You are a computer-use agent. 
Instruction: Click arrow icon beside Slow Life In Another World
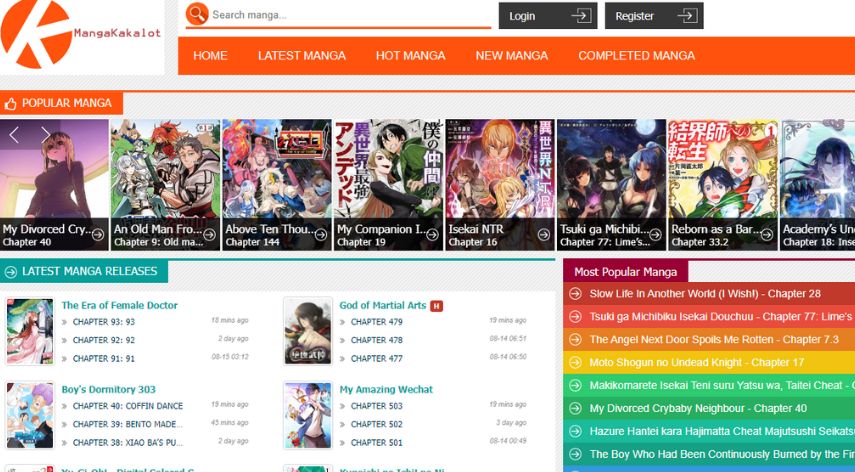tap(575, 294)
